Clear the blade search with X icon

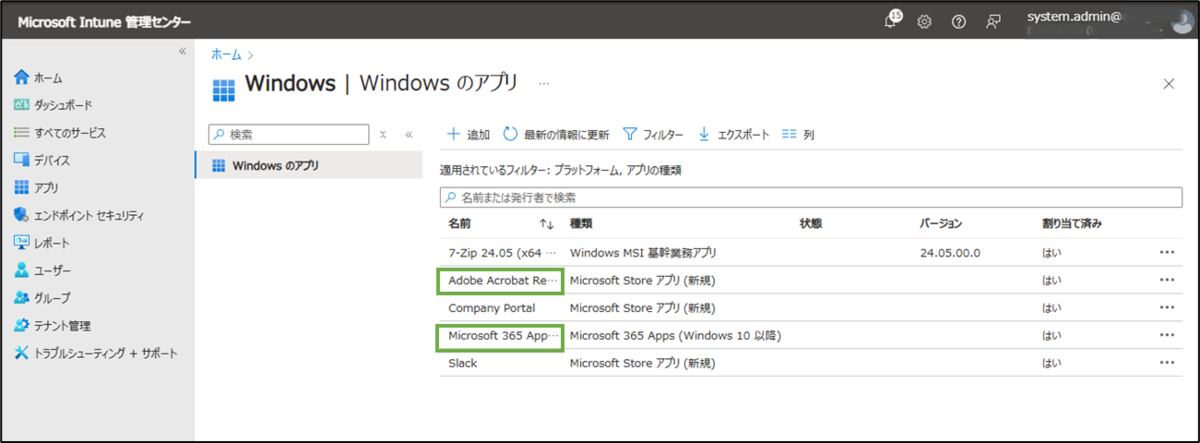click(x=383, y=134)
